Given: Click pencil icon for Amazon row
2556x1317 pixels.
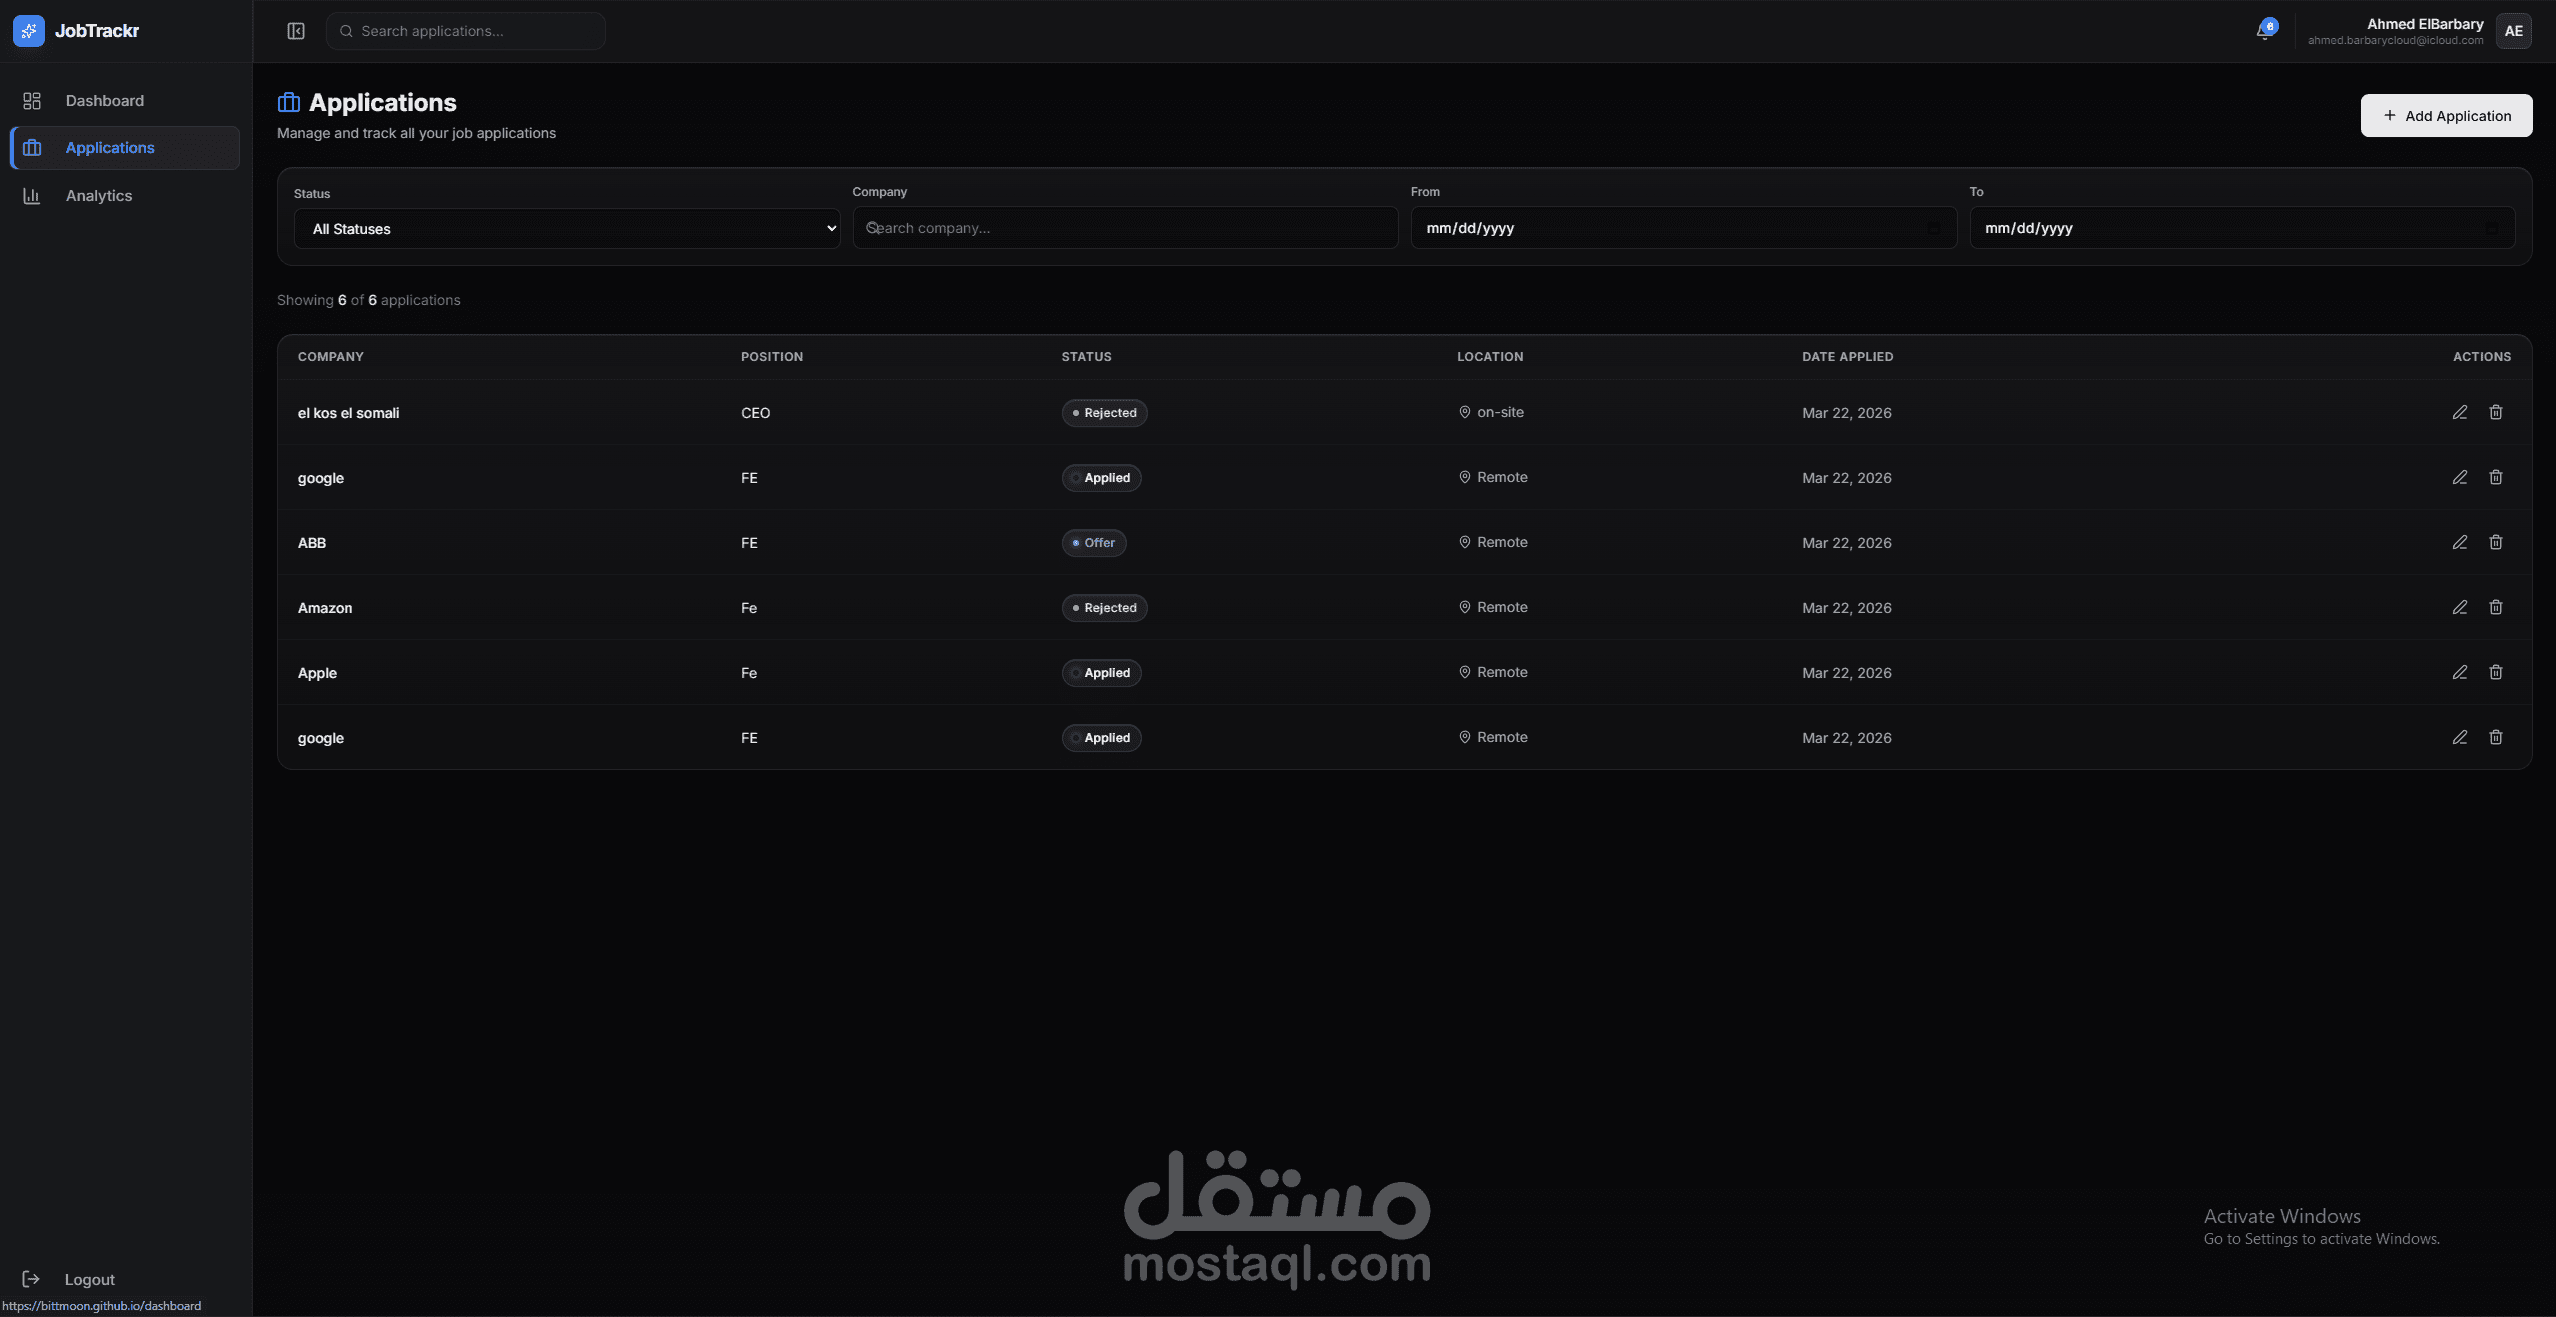Looking at the screenshot, I should pos(2459,607).
